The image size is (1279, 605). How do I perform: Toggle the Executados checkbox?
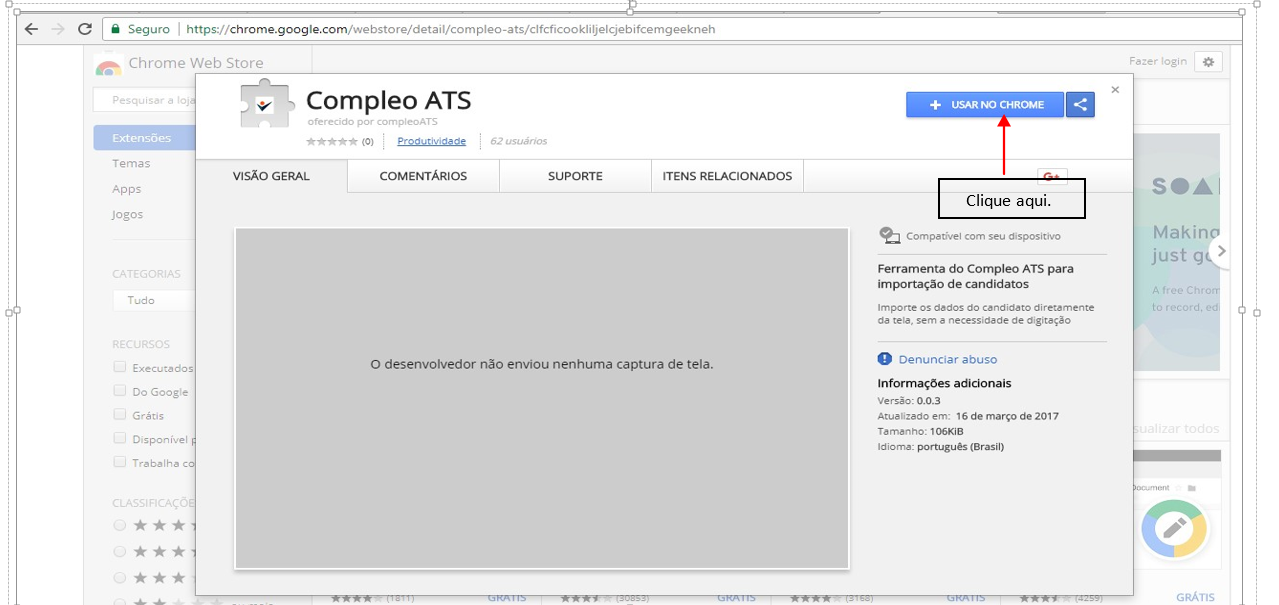click(x=120, y=367)
